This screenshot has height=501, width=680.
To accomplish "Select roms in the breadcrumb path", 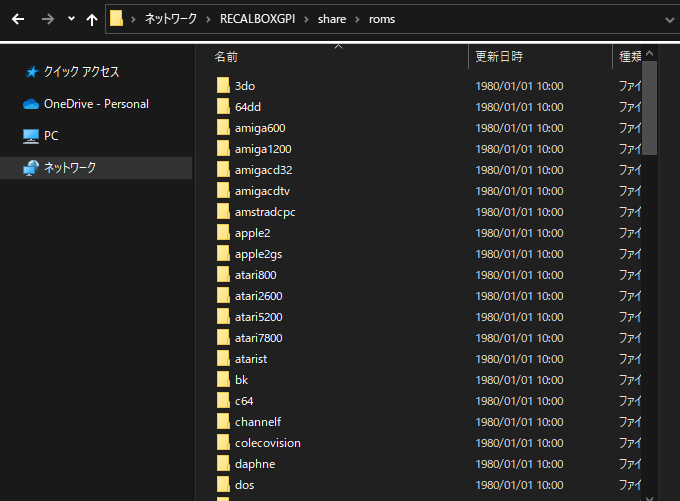I will (x=382, y=19).
